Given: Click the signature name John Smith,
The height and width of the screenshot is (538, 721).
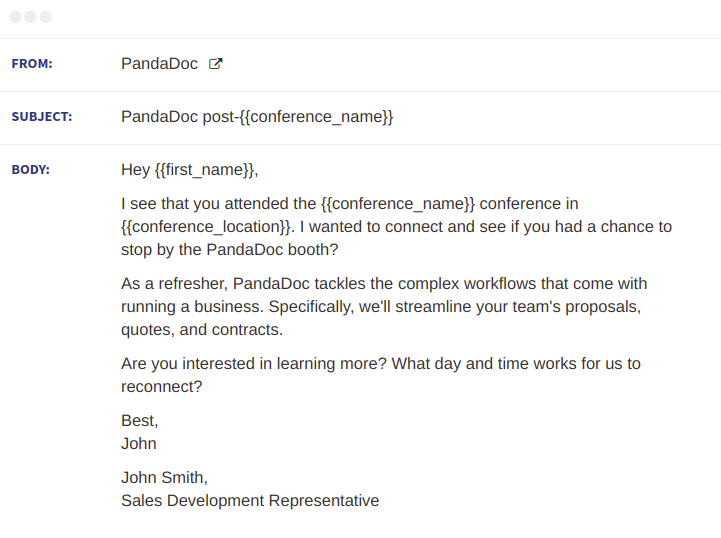Looking at the screenshot, I should pos(164,478).
